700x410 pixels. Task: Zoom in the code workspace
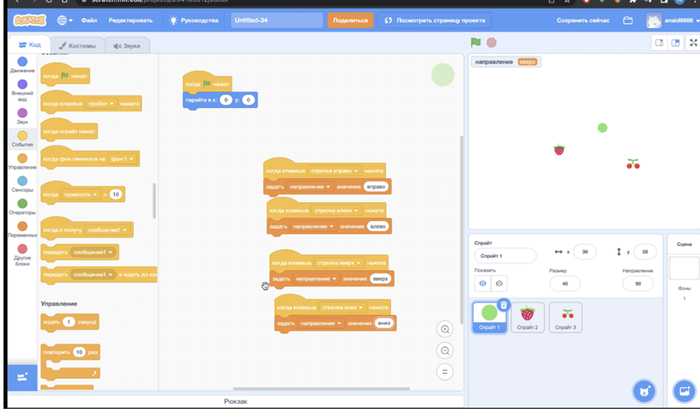pyautogui.click(x=445, y=329)
